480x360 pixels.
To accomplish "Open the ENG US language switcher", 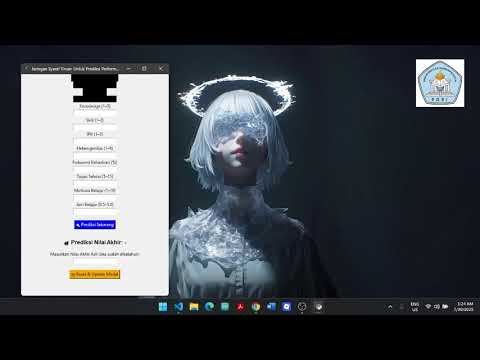I will point(415,307).
